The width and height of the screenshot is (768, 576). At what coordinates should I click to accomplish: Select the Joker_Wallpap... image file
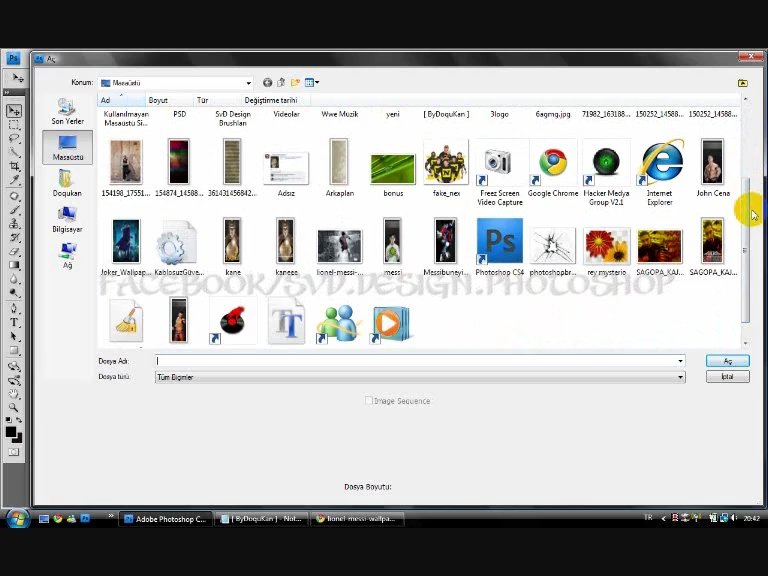coord(126,247)
